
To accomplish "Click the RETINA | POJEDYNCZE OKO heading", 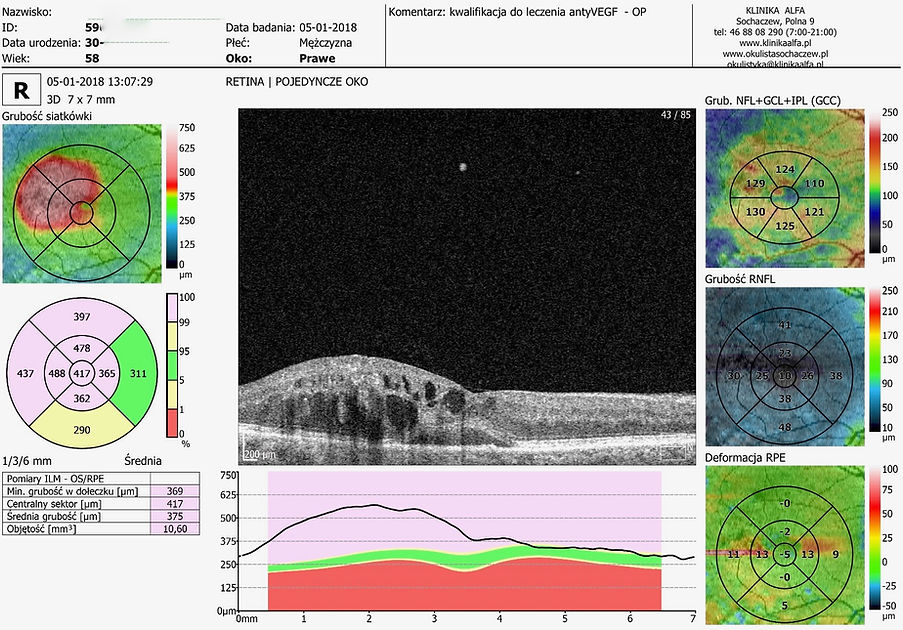I will coord(297,82).
